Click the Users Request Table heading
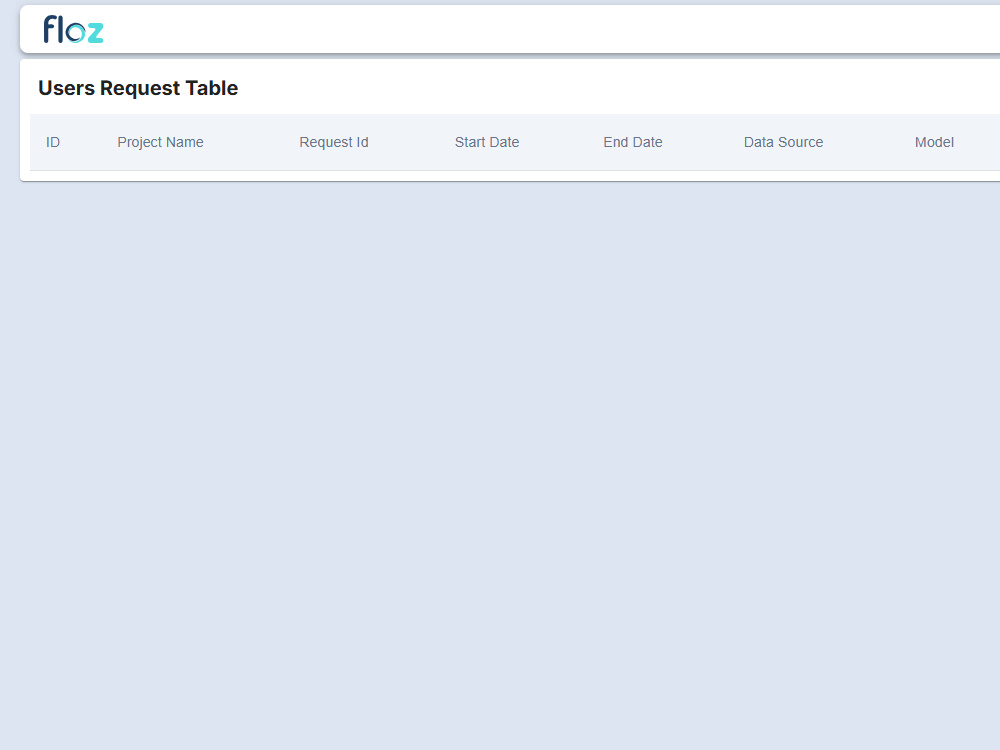This screenshot has height=750, width=1000. pyautogui.click(x=138, y=88)
